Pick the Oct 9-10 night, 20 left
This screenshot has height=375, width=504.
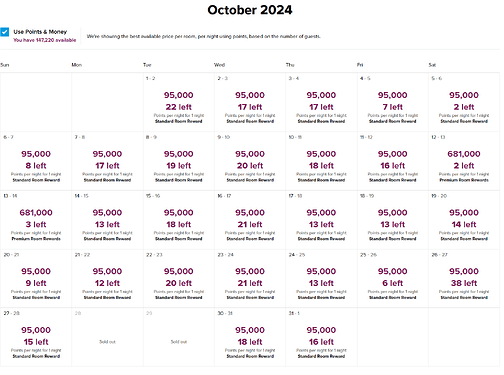[250, 161]
